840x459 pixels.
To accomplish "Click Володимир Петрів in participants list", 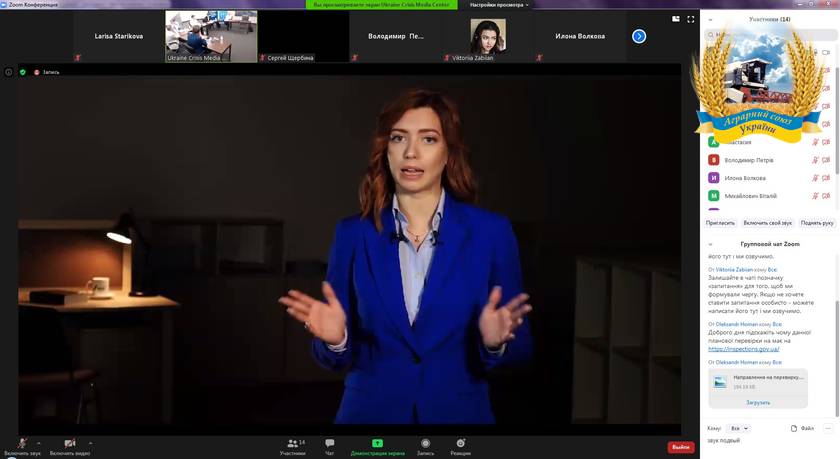I will [x=748, y=160].
